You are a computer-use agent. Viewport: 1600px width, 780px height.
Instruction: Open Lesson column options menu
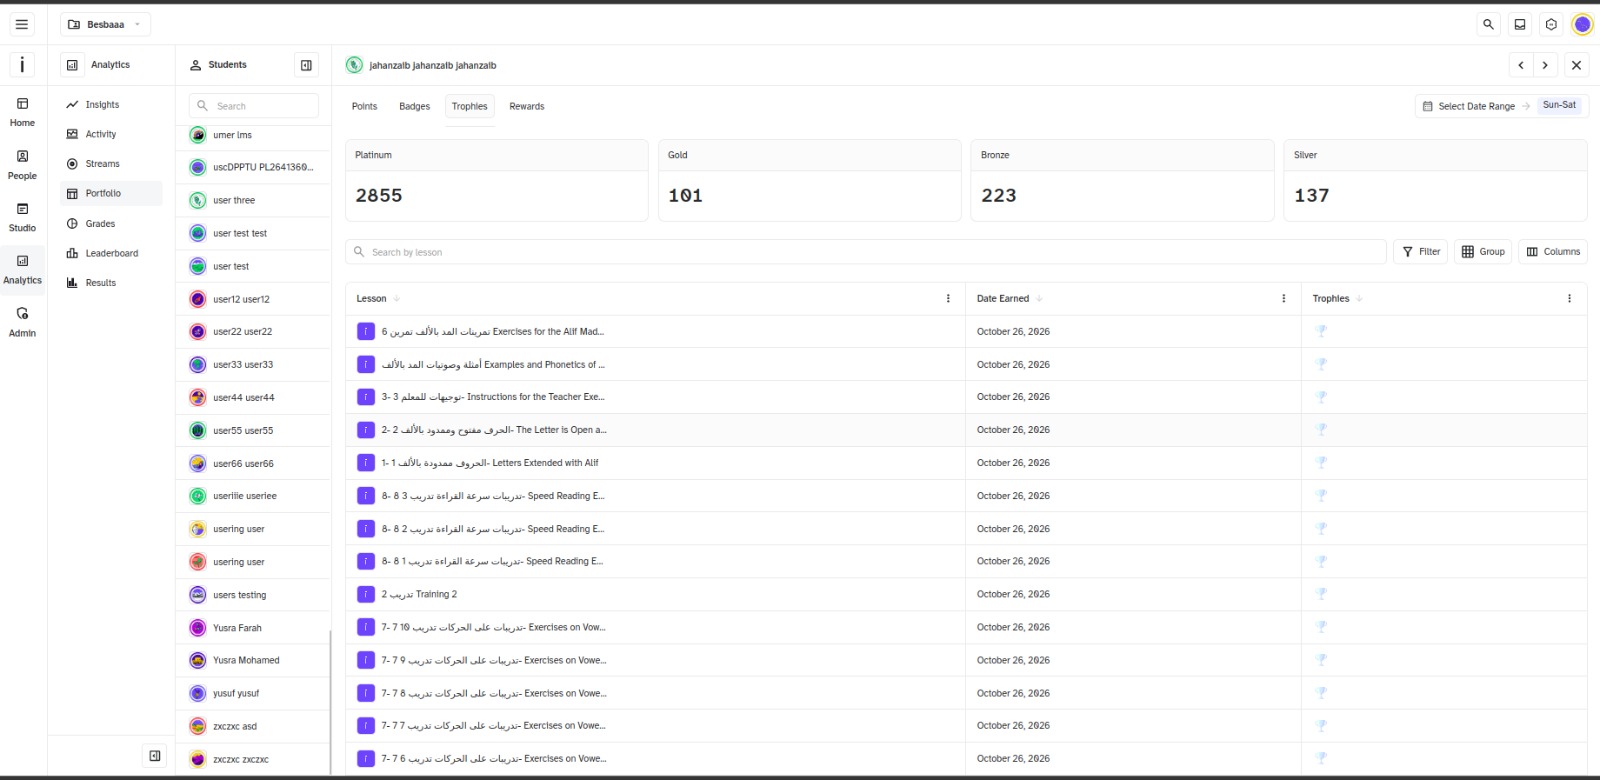tap(948, 299)
